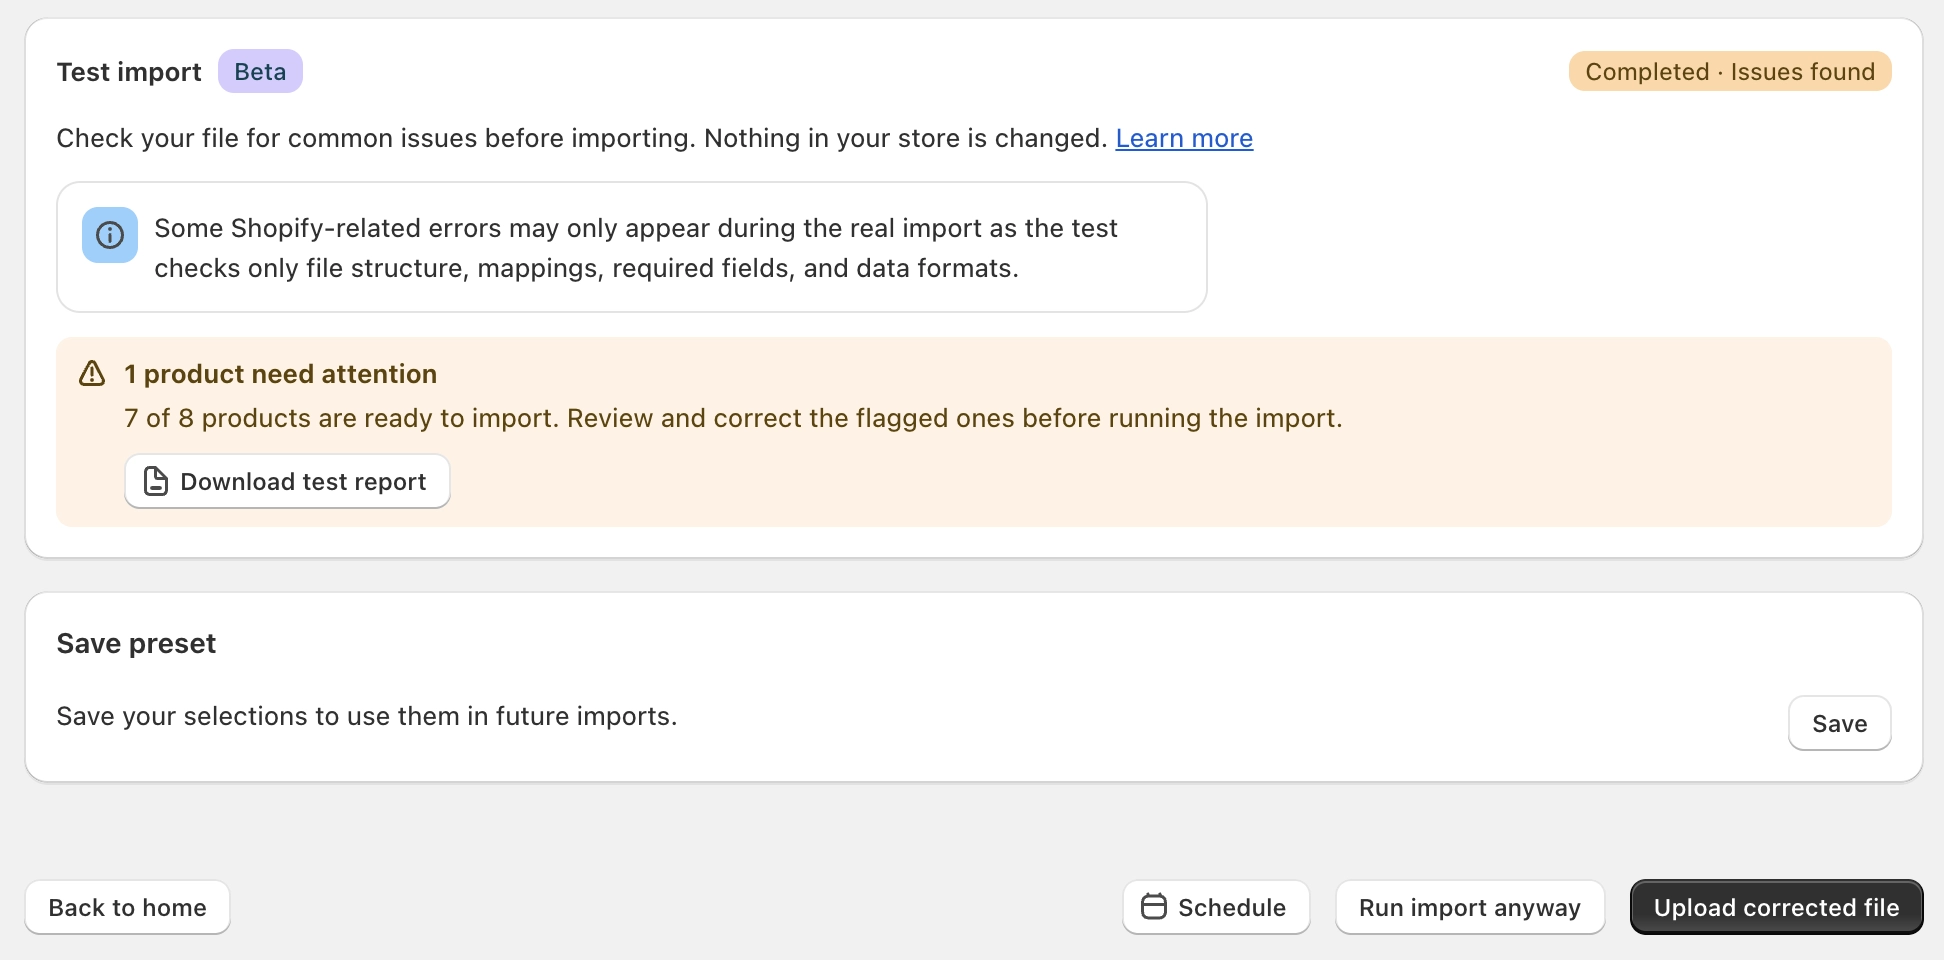Upload corrected file

1776,907
